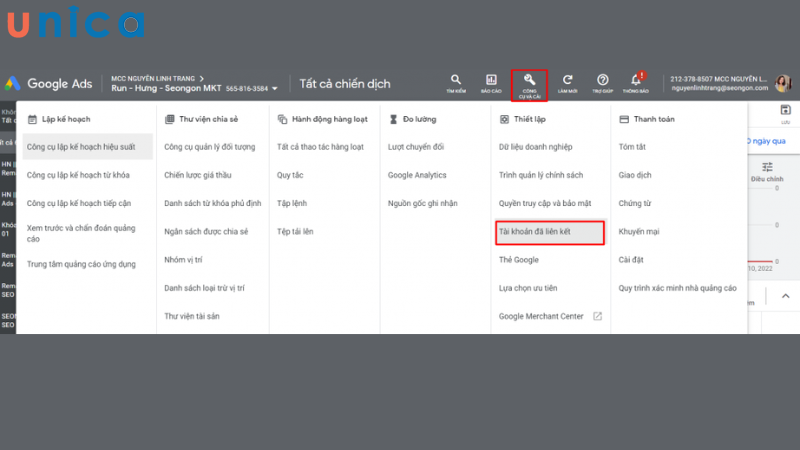Image resolution: width=800 pixels, height=450 pixels.
Task: Open Công cụ lập kế hoạch tiếp cận
Action: 79,203
